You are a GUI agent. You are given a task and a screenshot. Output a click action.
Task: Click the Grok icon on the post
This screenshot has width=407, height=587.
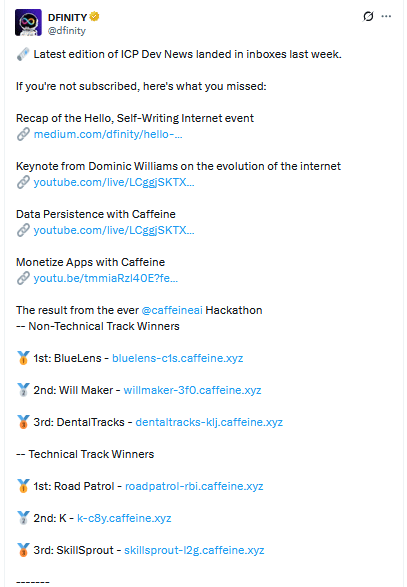(368, 16)
